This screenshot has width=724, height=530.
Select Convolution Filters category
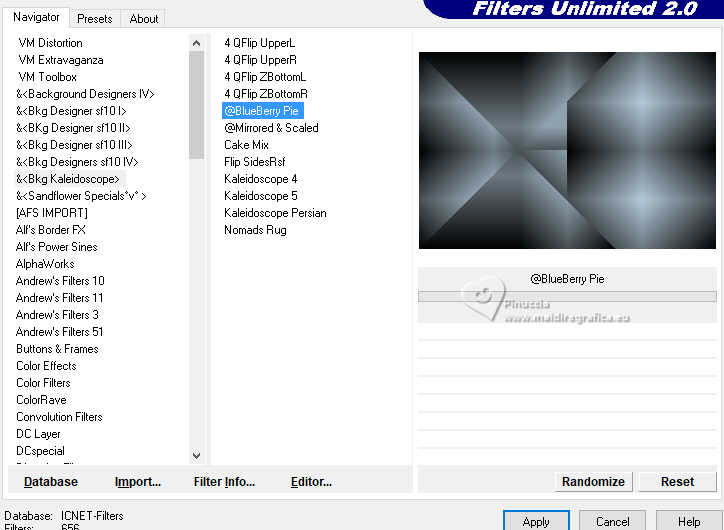(x=59, y=417)
